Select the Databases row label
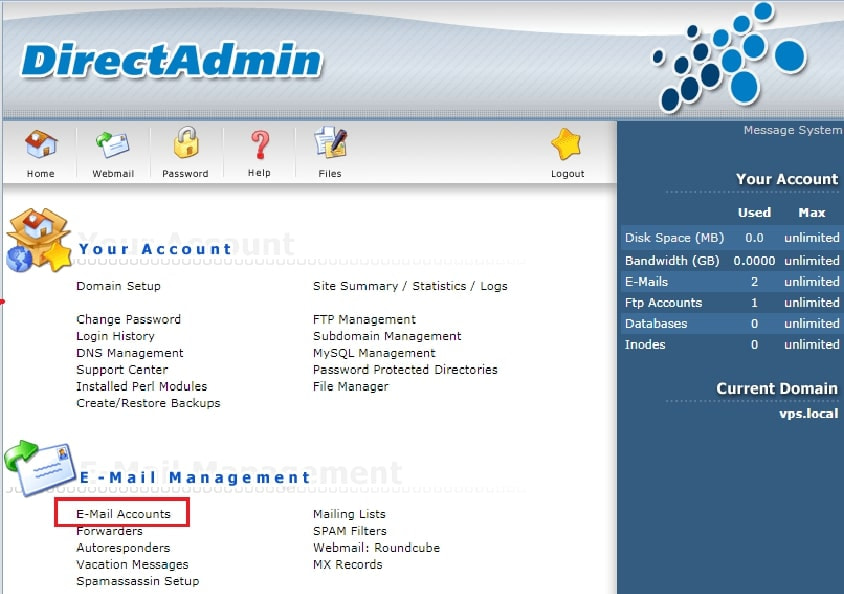Viewport: 844px width, 594px height. pos(656,323)
